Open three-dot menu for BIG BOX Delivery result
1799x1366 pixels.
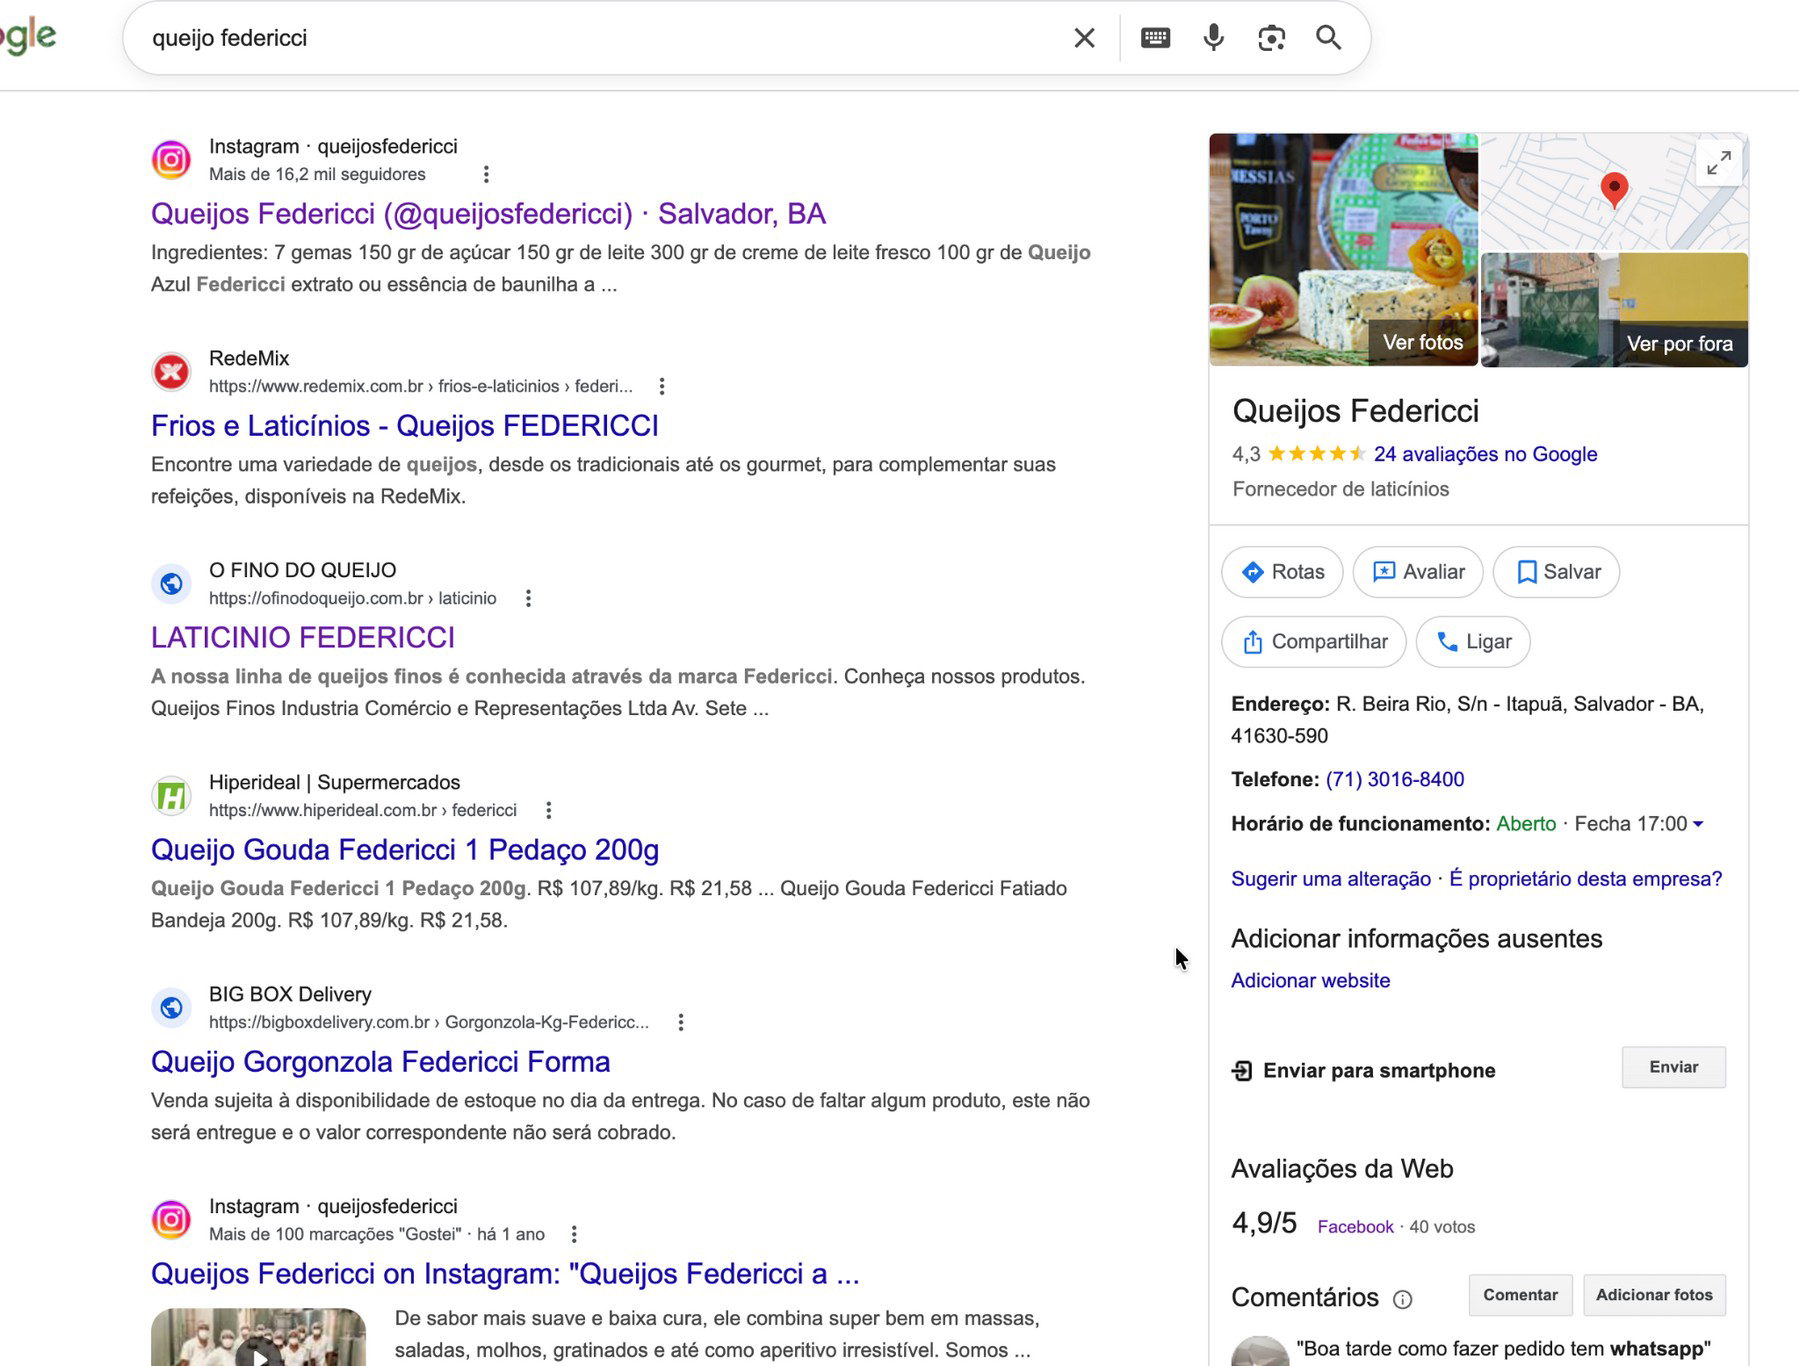pyautogui.click(x=681, y=1023)
